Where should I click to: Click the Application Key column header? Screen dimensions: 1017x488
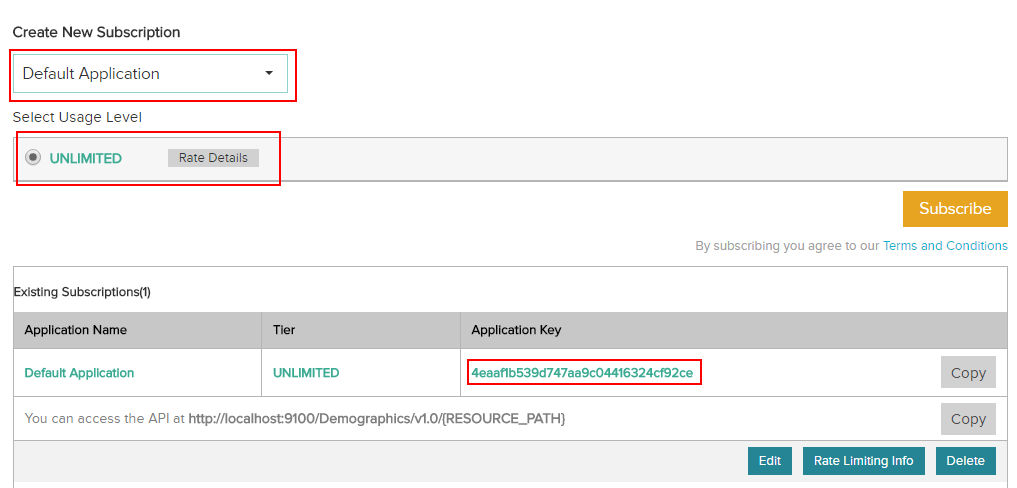coord(516,330)
